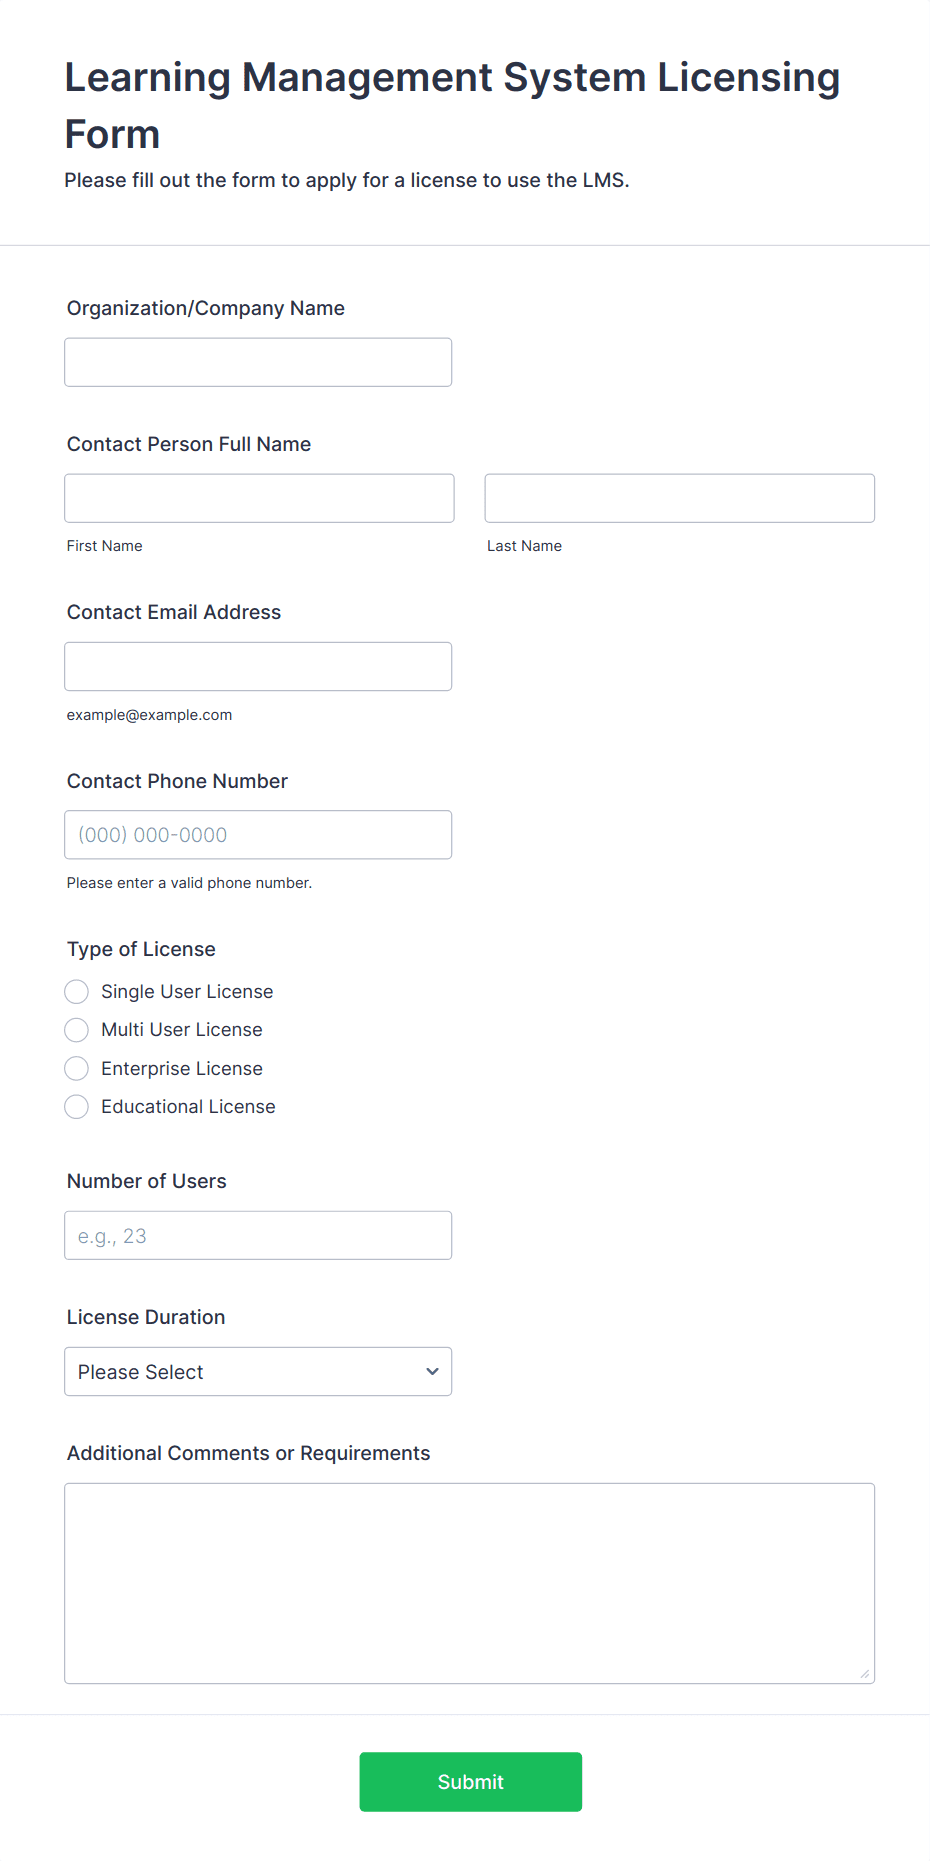The width and height of the screenshot is (930, 1861).
Task: Click the Last Name text box
Action: [x=680, y=498]
